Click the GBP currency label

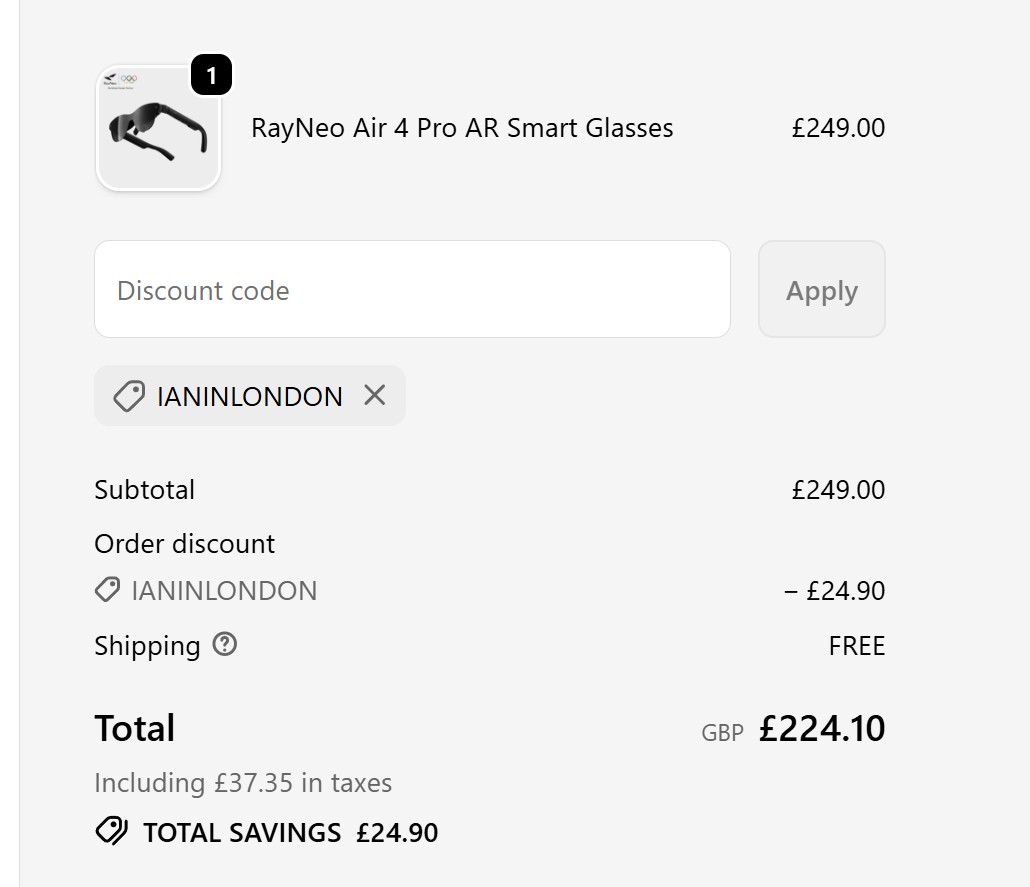pos(722,733)
